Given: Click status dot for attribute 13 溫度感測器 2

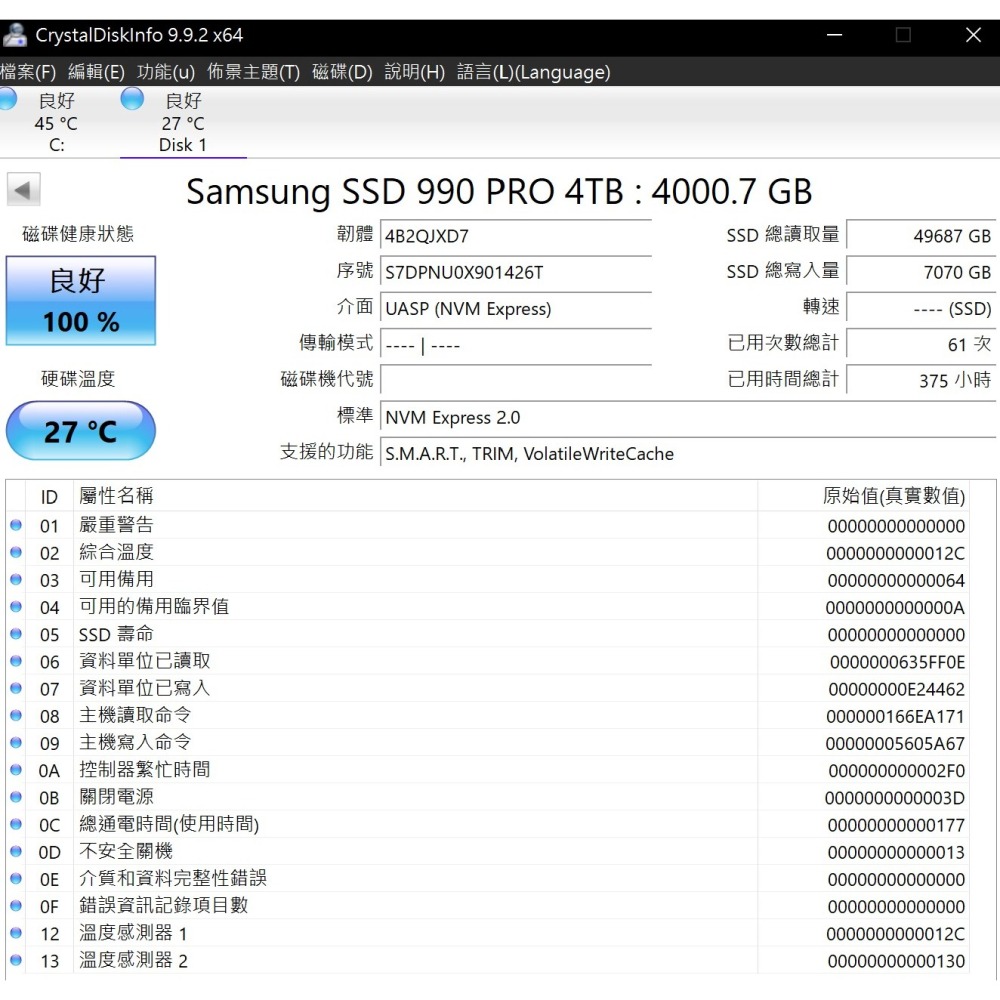Looking at the screenshot, I should (16, 960).
